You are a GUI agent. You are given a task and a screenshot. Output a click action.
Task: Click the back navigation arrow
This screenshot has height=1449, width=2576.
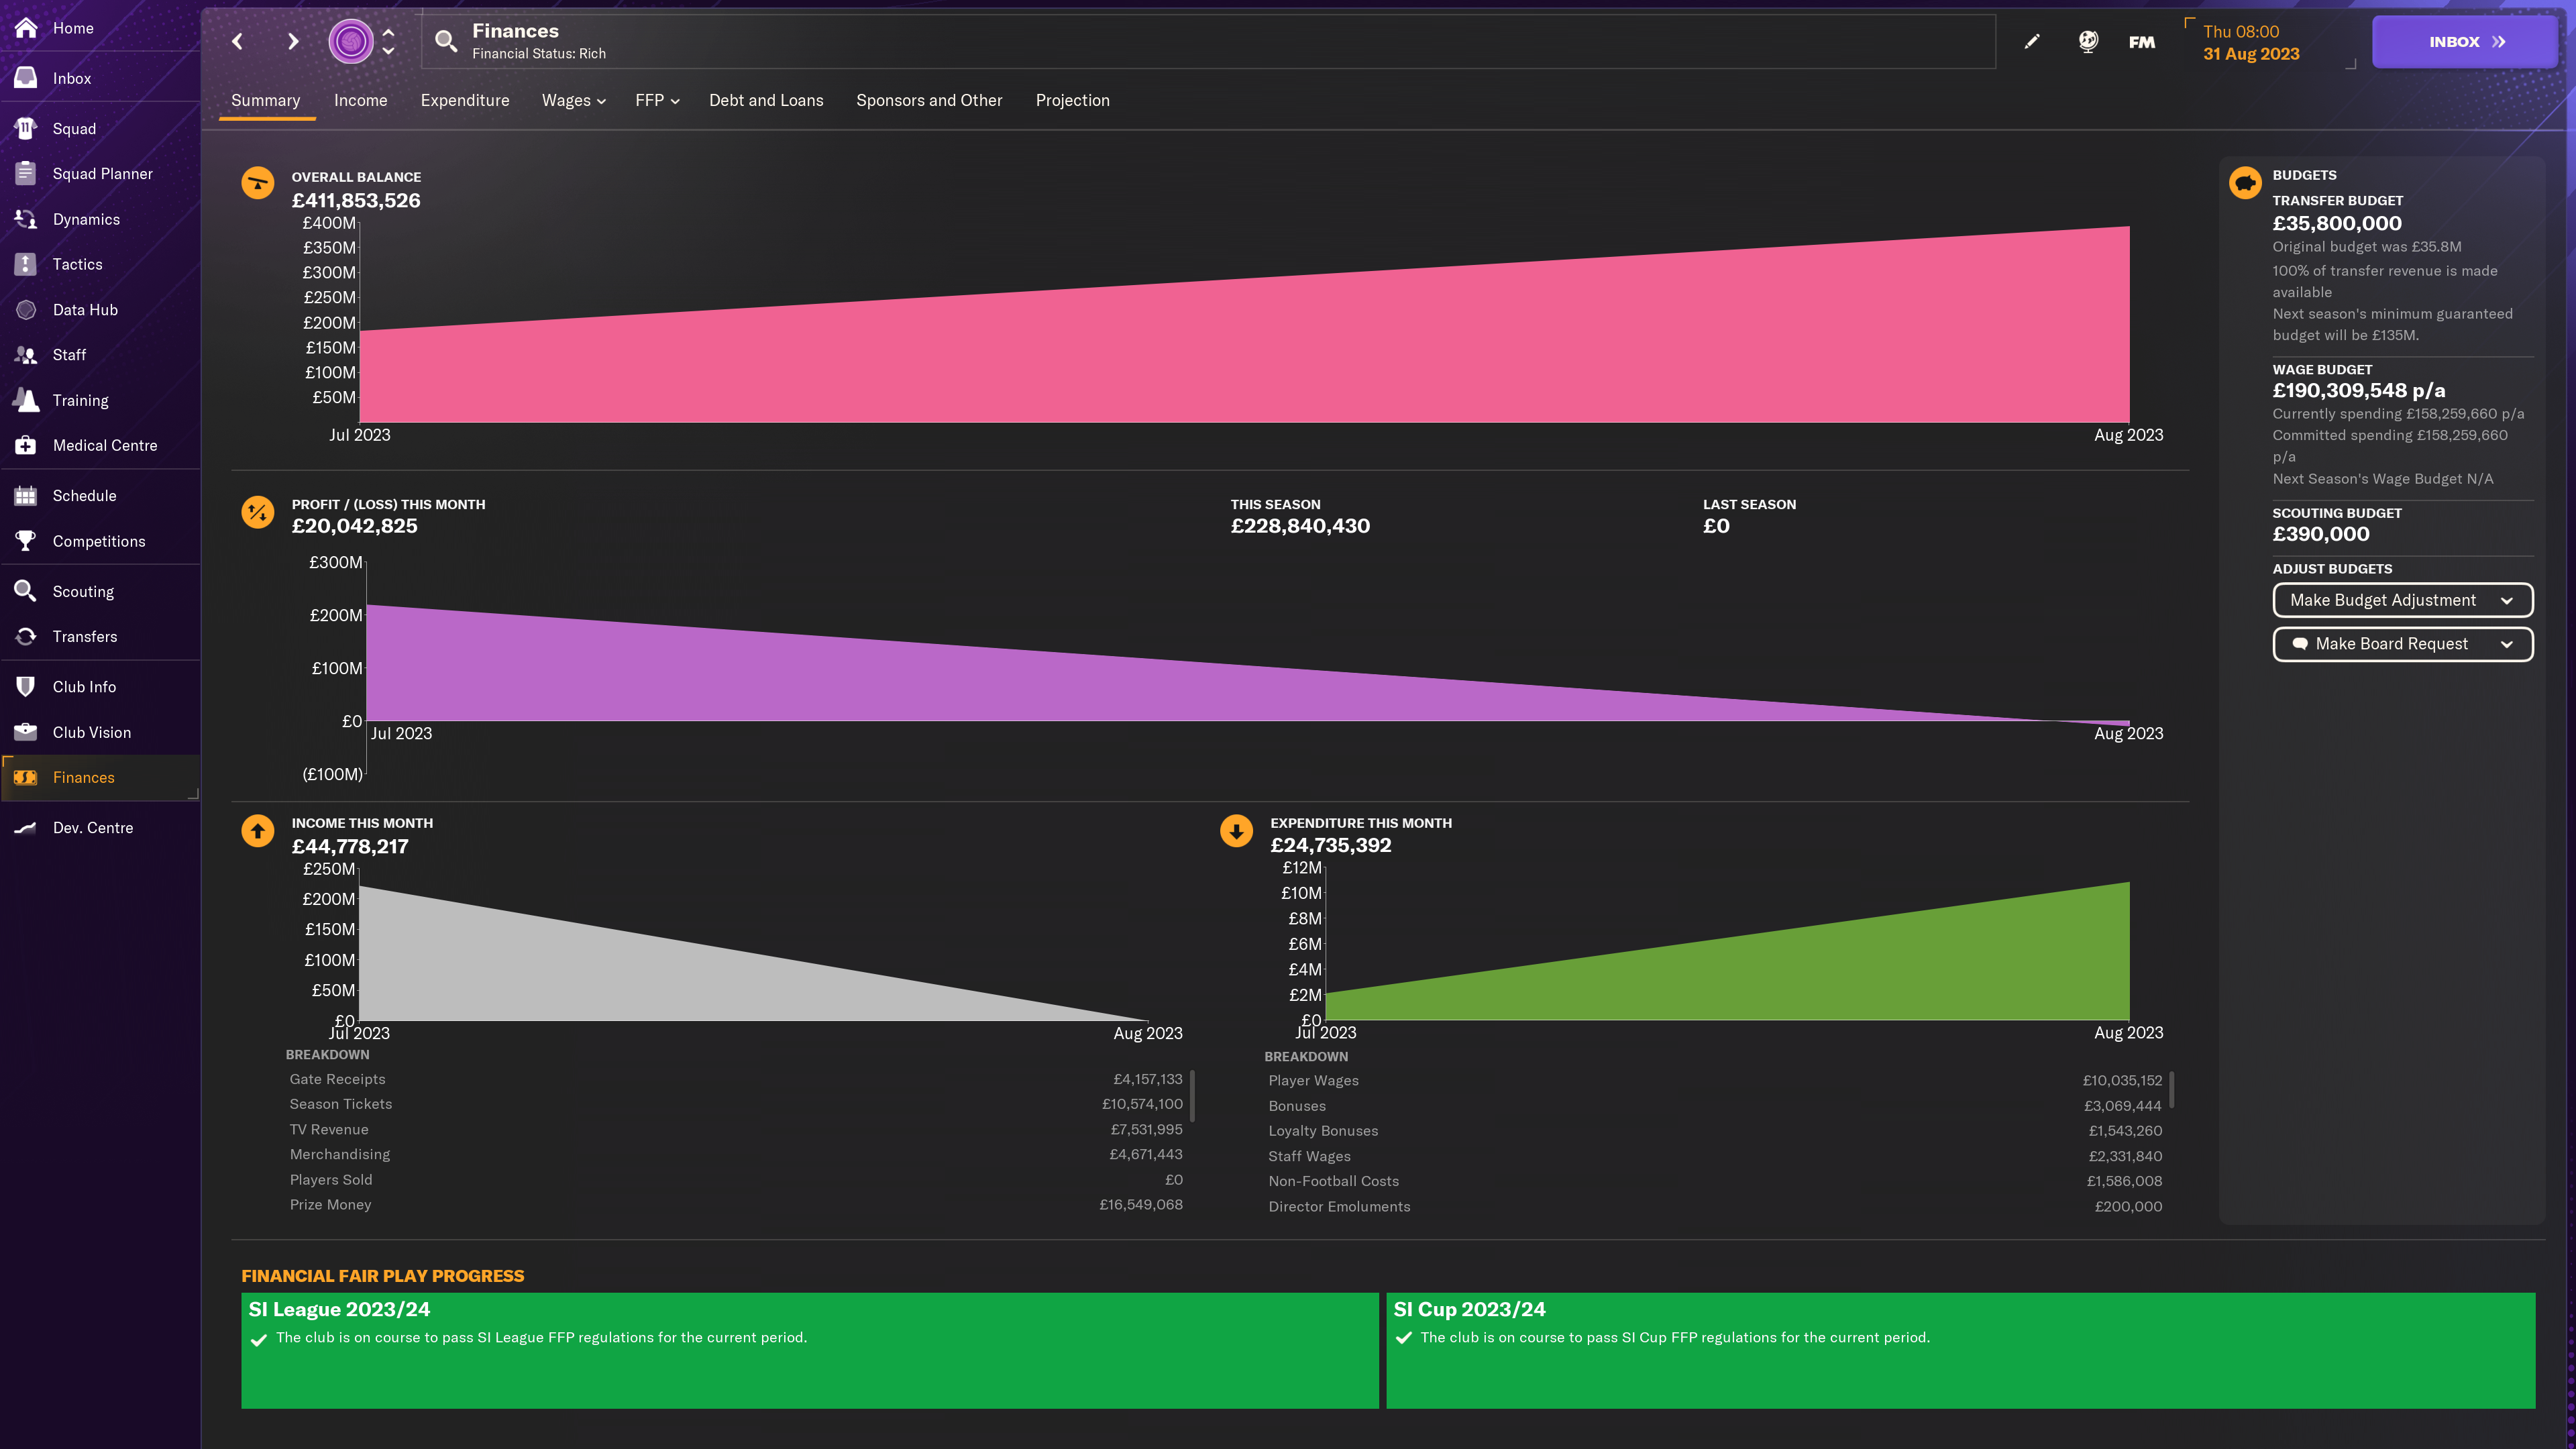tap(237, 41)
